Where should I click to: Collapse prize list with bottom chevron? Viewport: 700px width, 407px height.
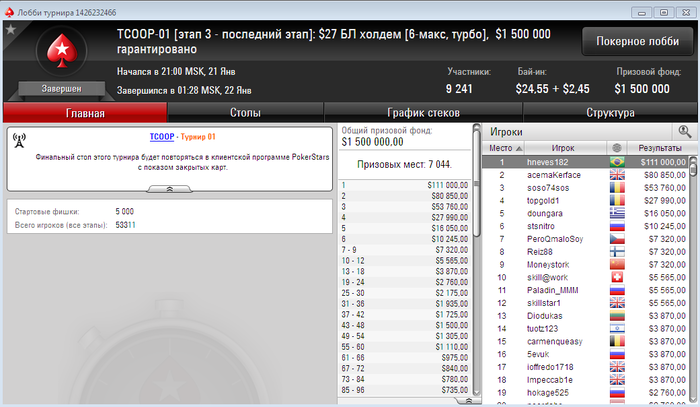click(468, 401)
